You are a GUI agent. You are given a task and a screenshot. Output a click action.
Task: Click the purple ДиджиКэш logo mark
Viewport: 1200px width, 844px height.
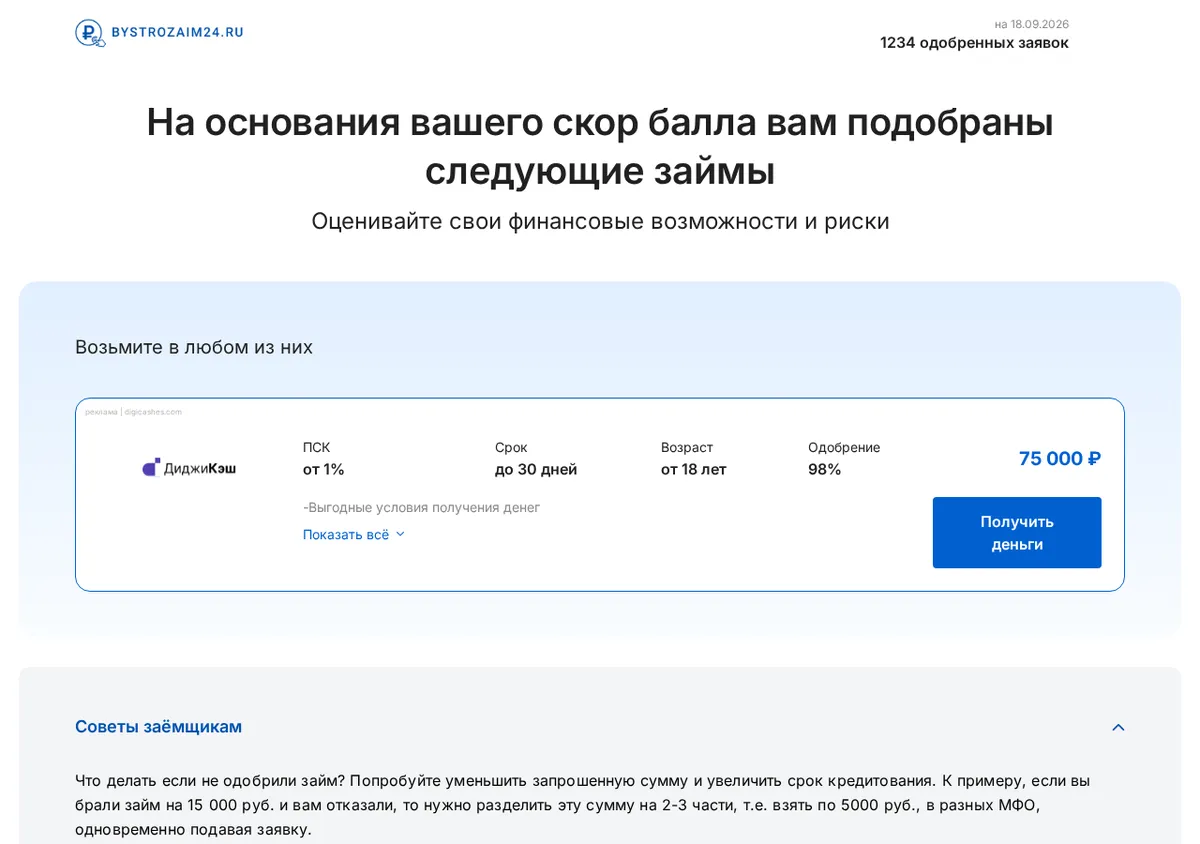click(151, 467)
